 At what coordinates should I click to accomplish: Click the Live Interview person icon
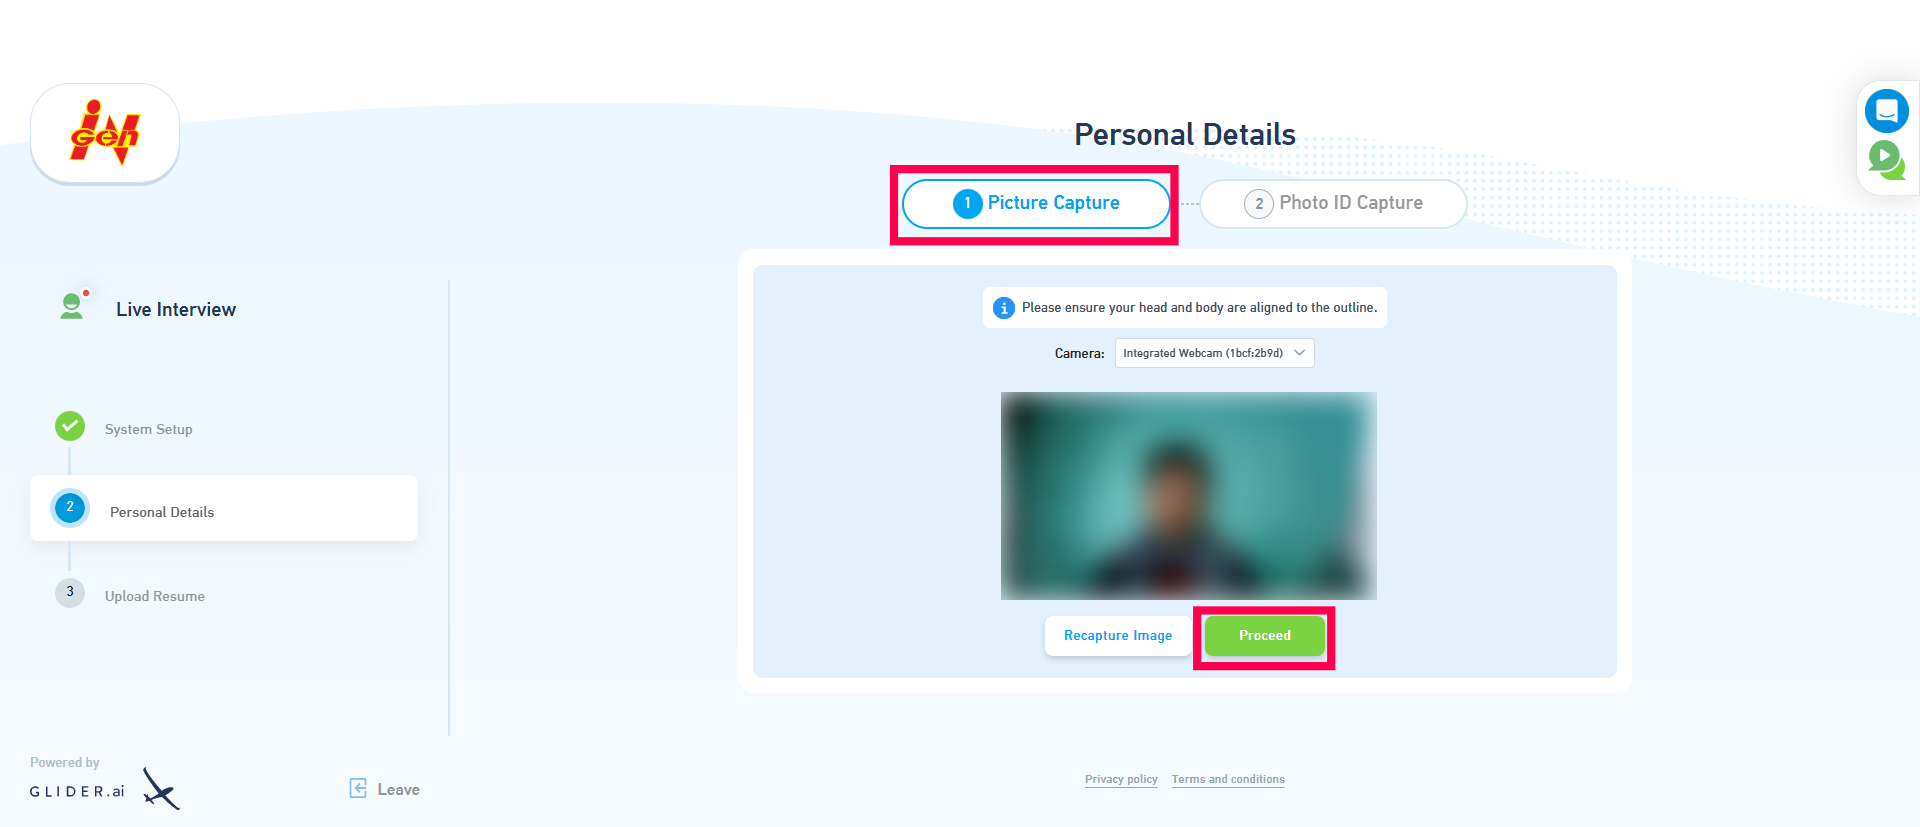pyautogui.click(x=73, y=305)
